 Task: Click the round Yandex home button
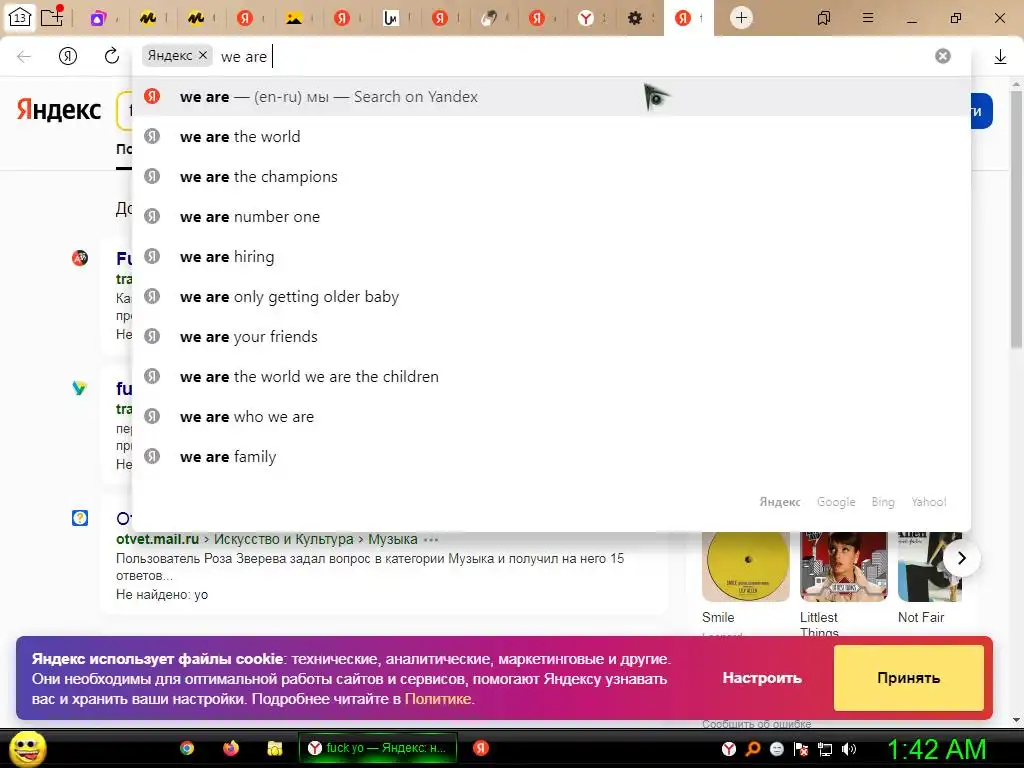point(68,56)
